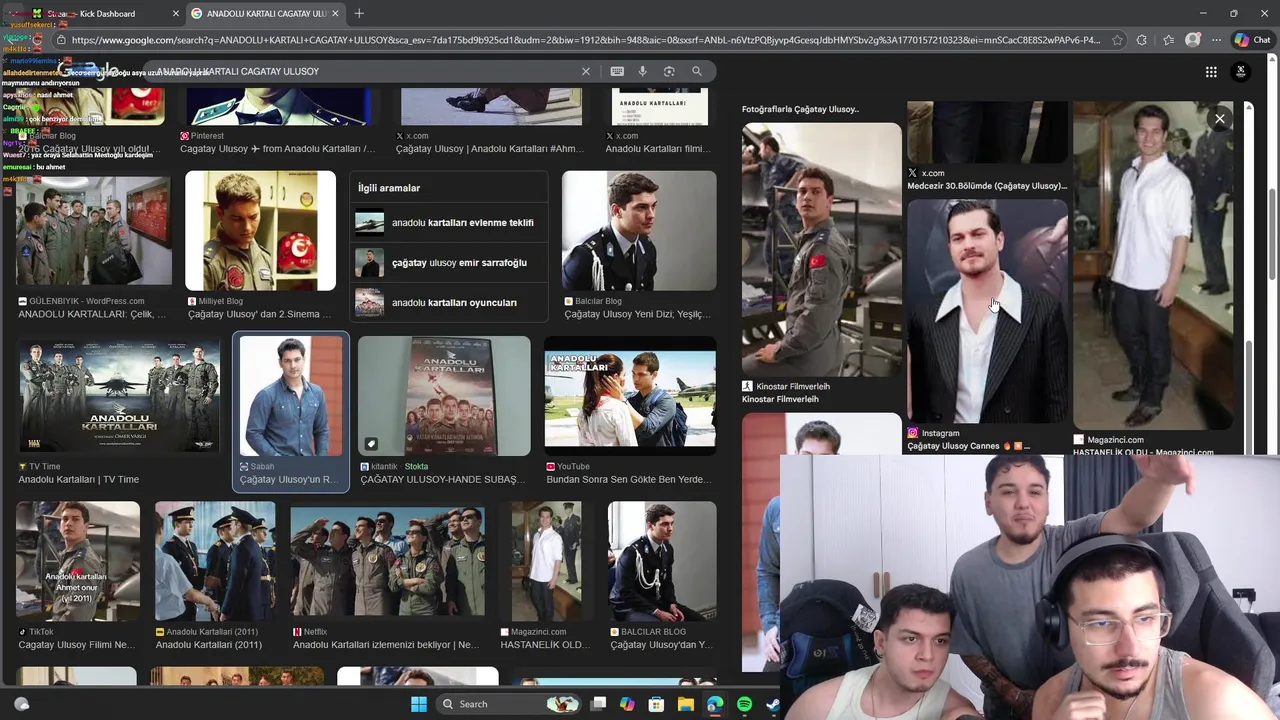Open the Netflix Anadolu Kartalları image
The height and width of the screenshot is (720, 1280).
(387, 561)
